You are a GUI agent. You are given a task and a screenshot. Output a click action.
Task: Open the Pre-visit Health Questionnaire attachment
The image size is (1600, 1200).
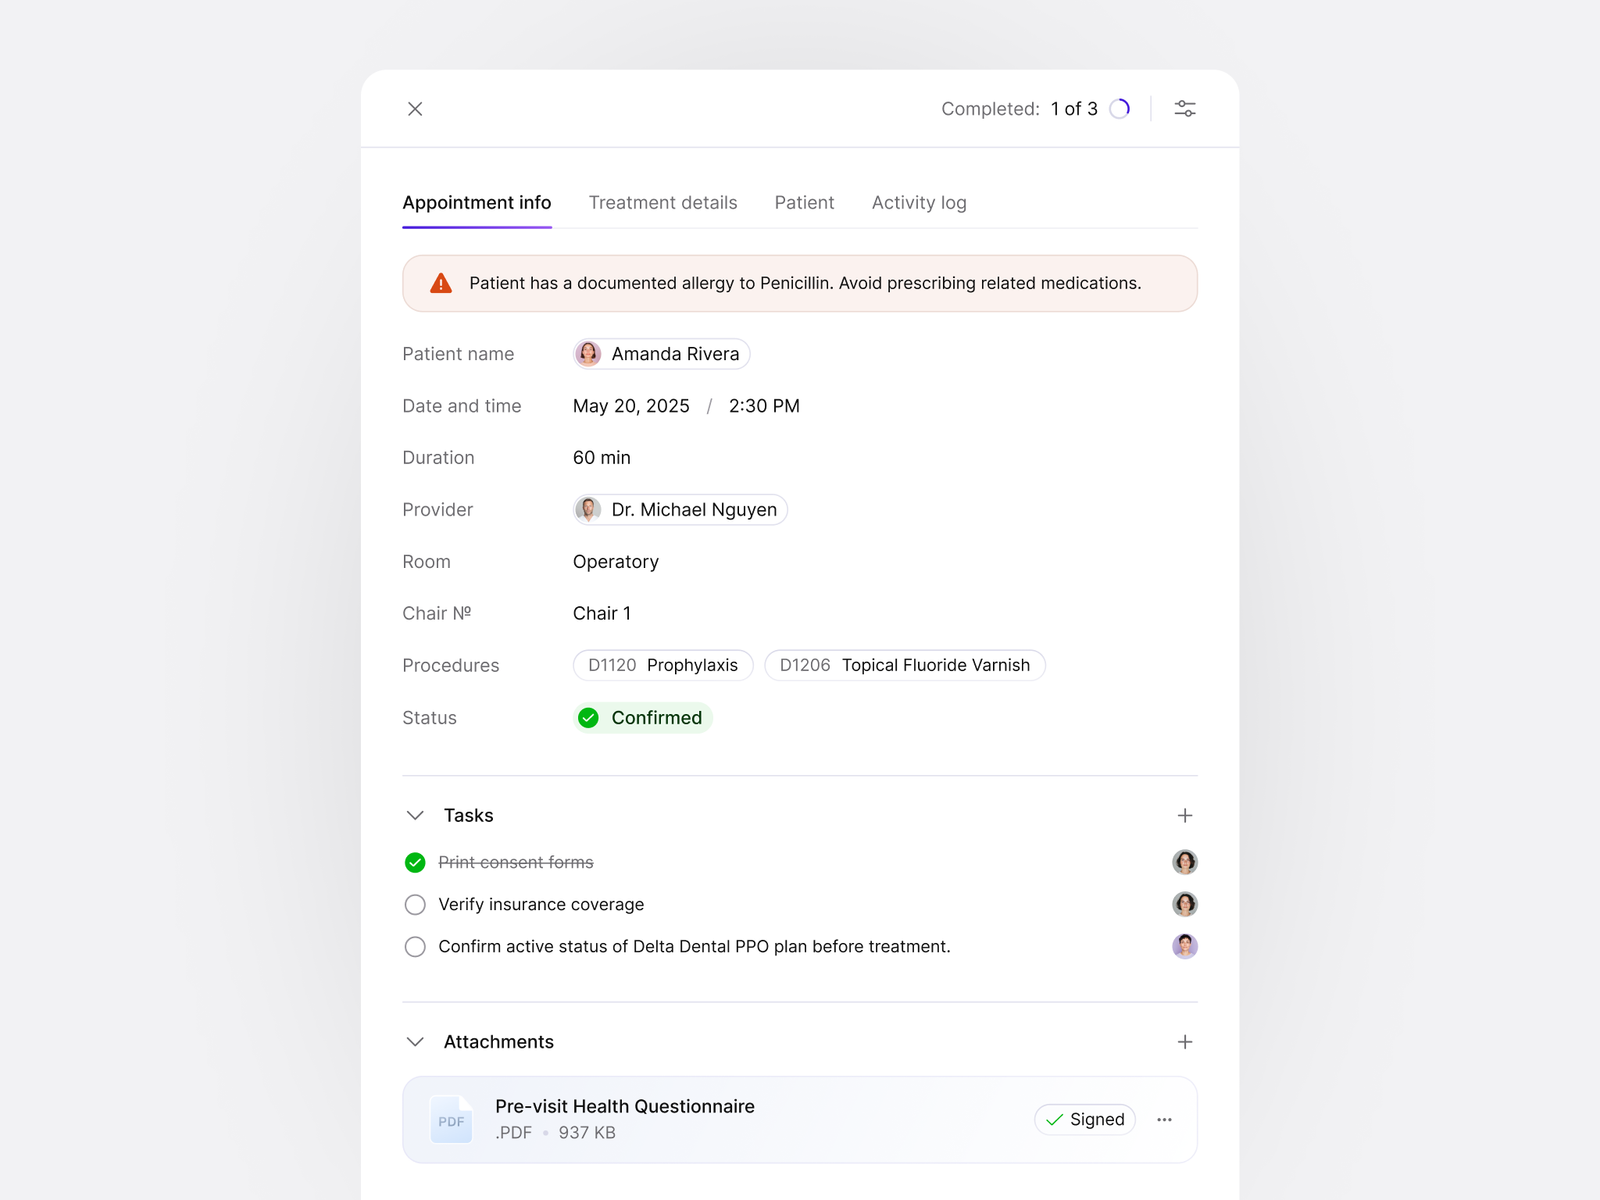click(x=624, y=1106)
